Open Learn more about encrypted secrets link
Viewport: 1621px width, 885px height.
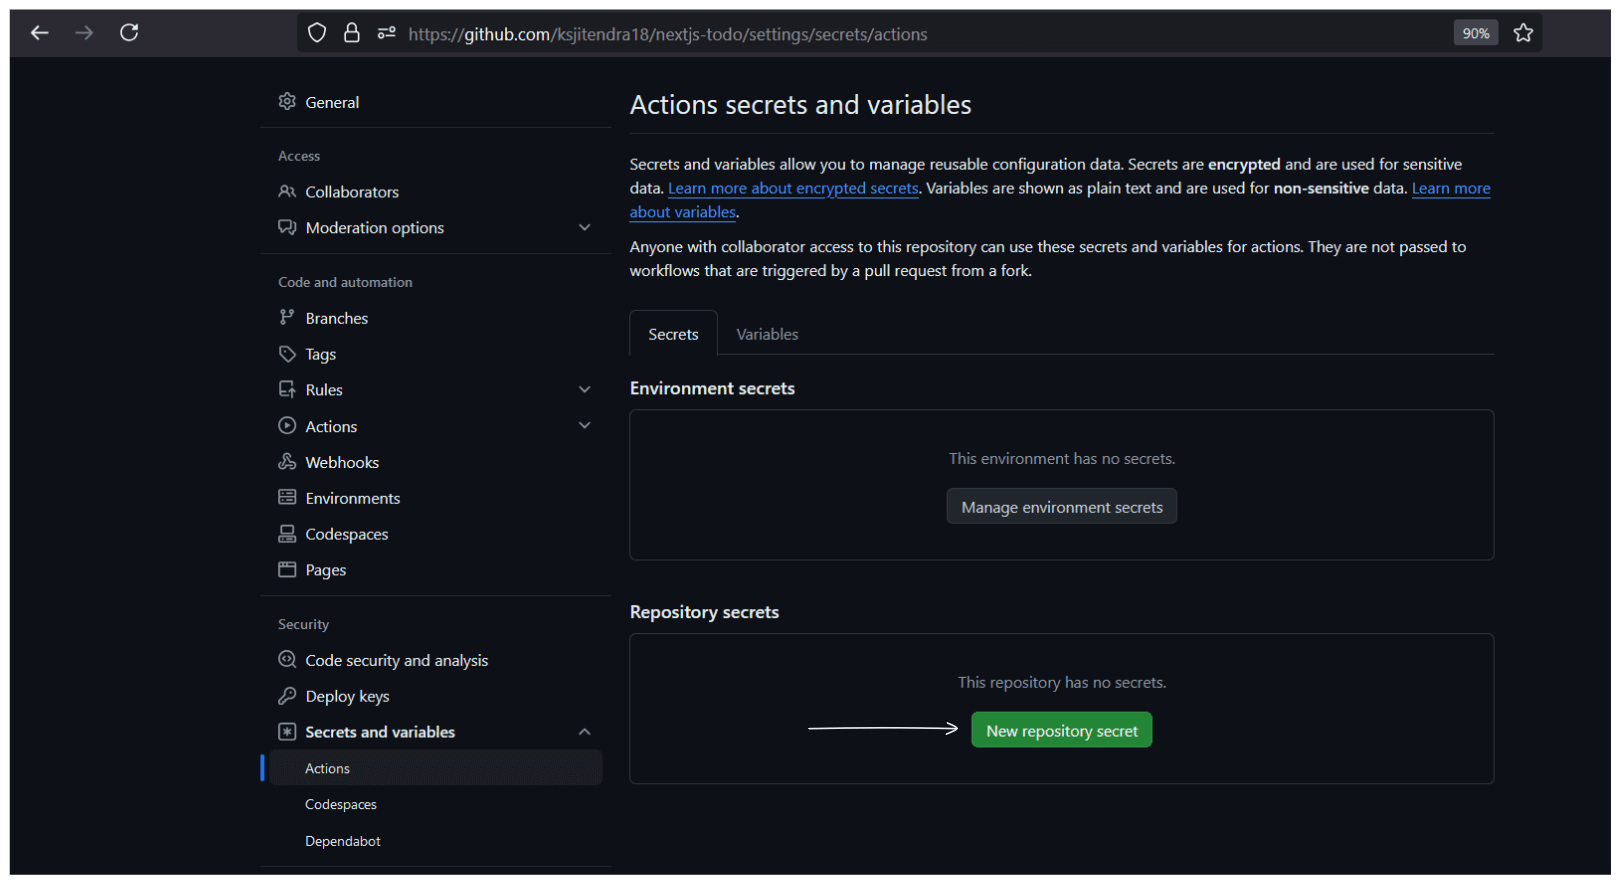tap(793, 188)
